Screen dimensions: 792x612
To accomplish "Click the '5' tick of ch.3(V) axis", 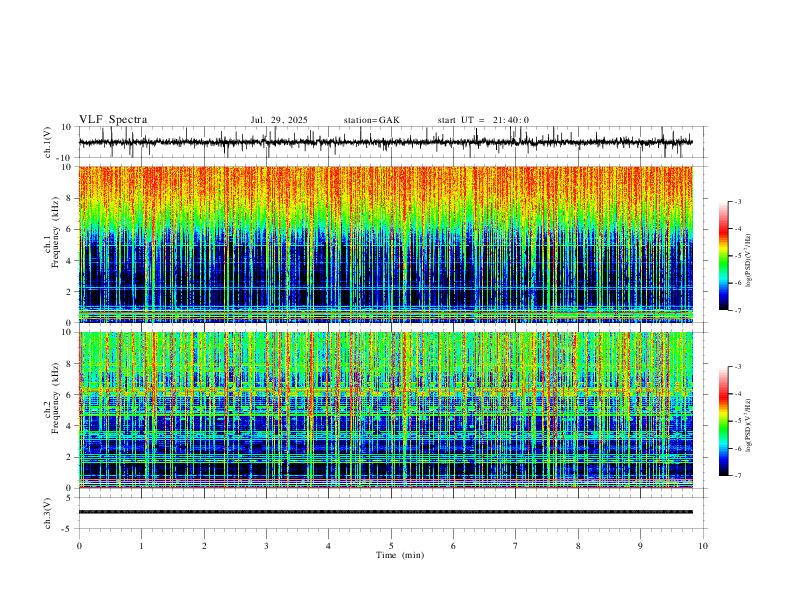I will click(x=70, y=498).
